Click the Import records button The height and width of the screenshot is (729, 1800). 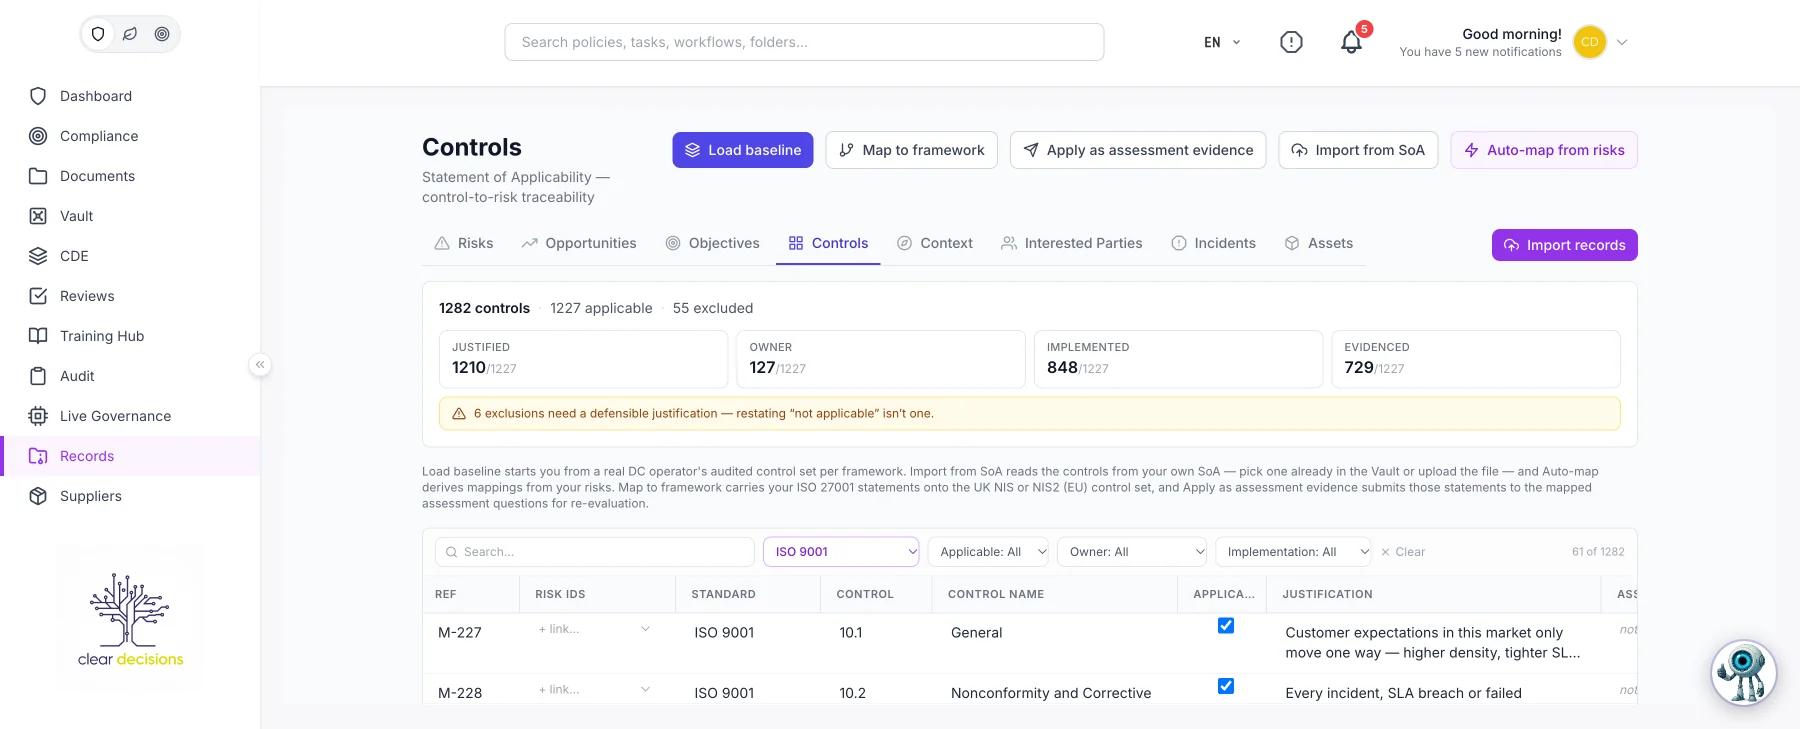(1565, 245)
